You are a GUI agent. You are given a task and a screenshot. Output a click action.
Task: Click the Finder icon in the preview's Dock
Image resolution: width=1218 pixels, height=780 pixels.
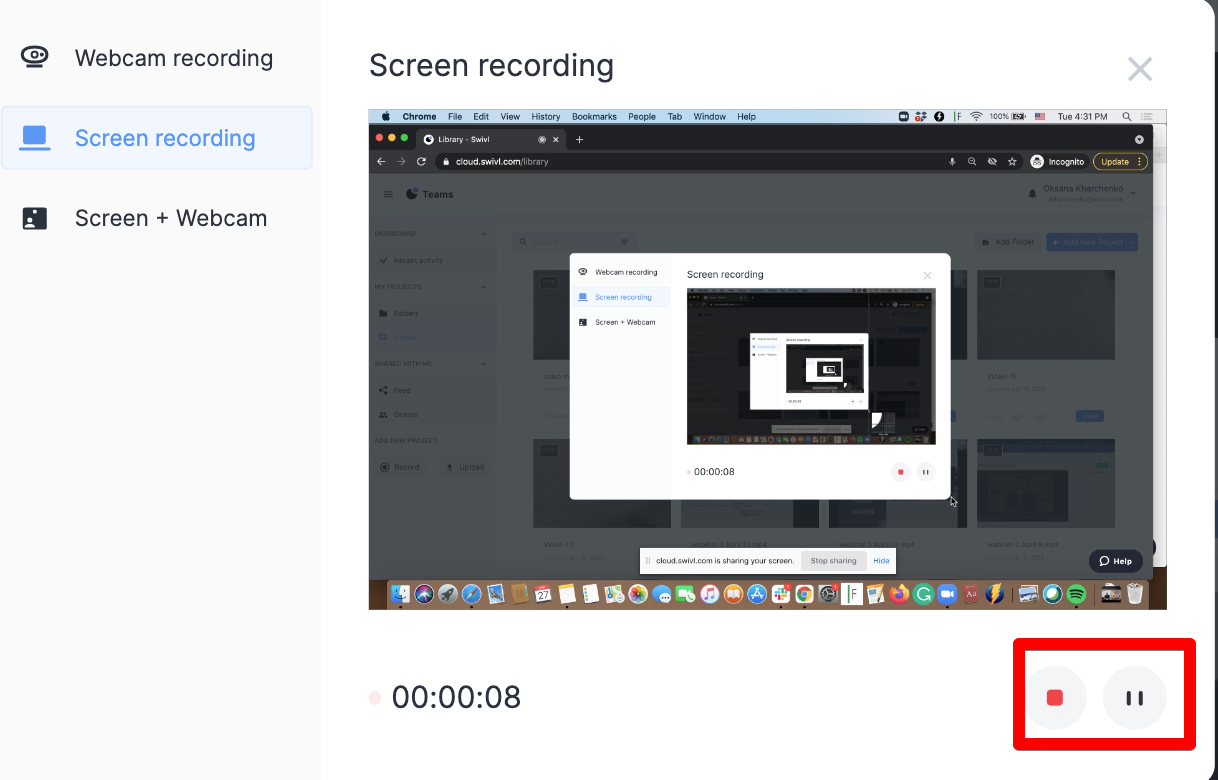tap(401, 594)
